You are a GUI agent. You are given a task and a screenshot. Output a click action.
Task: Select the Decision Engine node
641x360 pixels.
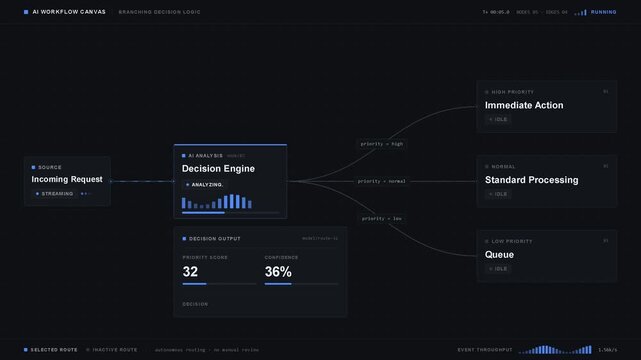click(230, 181)
